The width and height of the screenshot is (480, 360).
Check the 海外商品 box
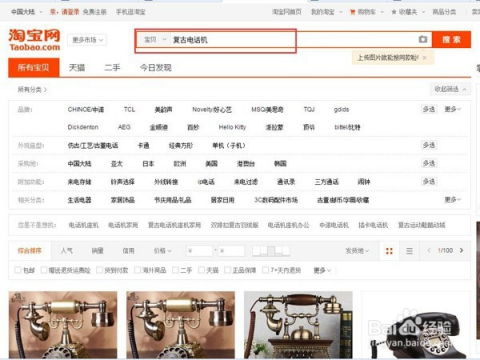[x=137, y=270]
